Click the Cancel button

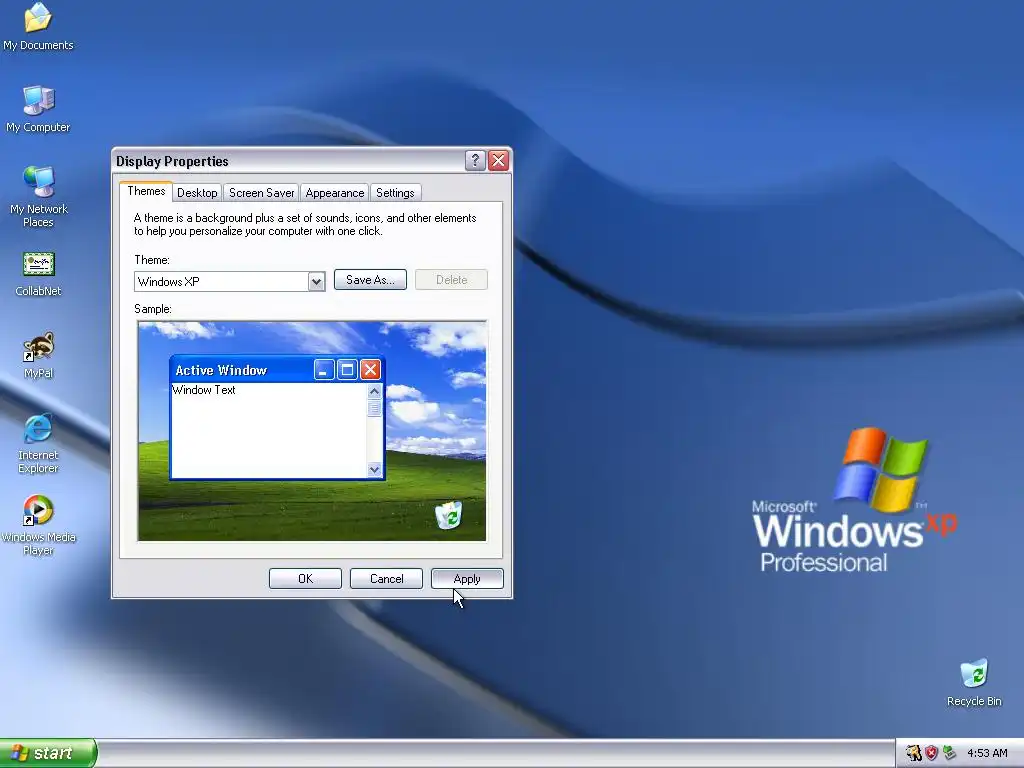pos(386,579)
